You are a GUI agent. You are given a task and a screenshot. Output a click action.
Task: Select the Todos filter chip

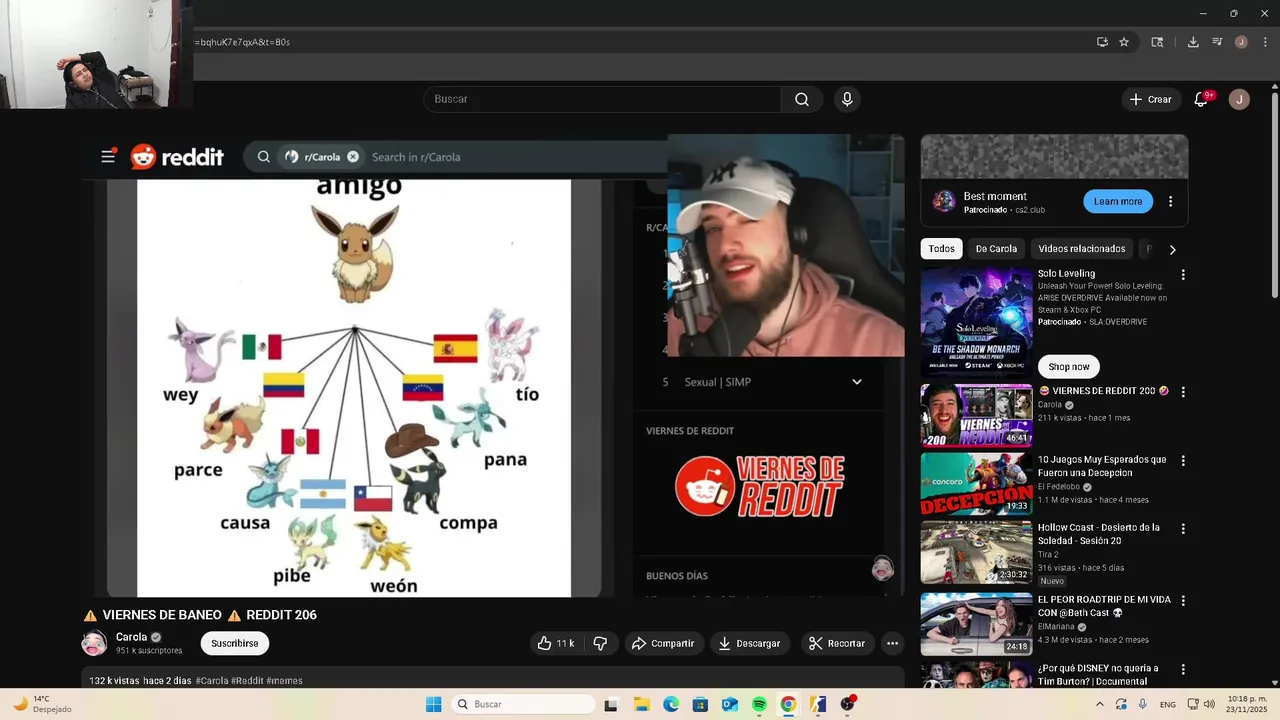941,249
